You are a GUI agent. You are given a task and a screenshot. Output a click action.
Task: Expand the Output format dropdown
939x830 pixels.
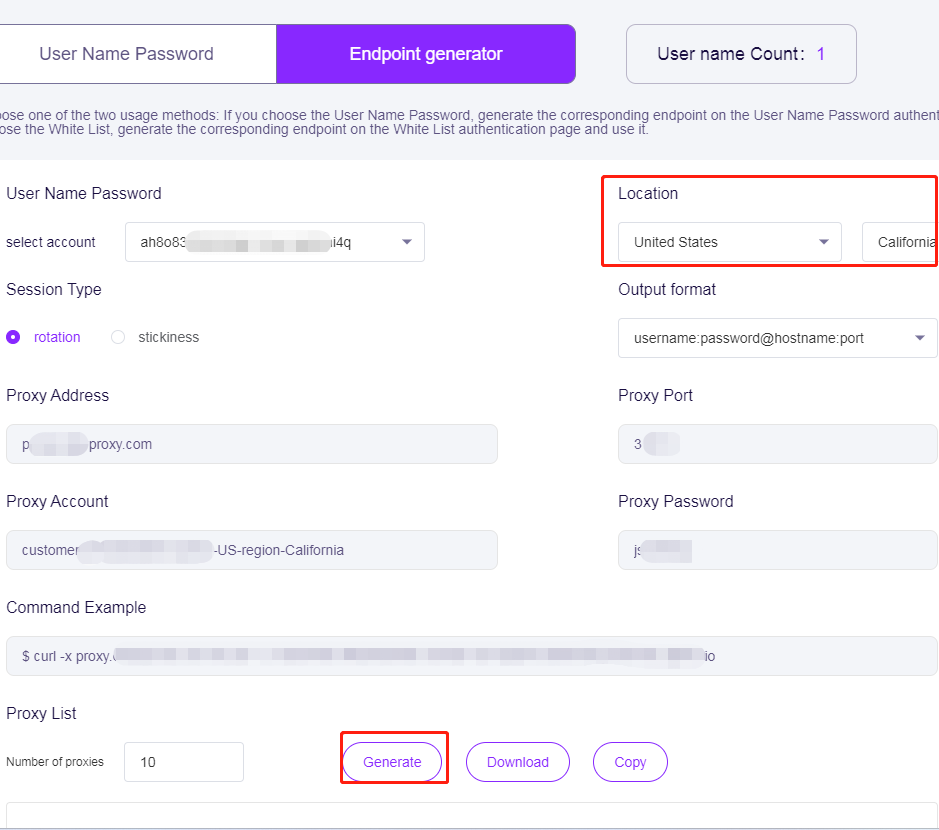(777, 338)
